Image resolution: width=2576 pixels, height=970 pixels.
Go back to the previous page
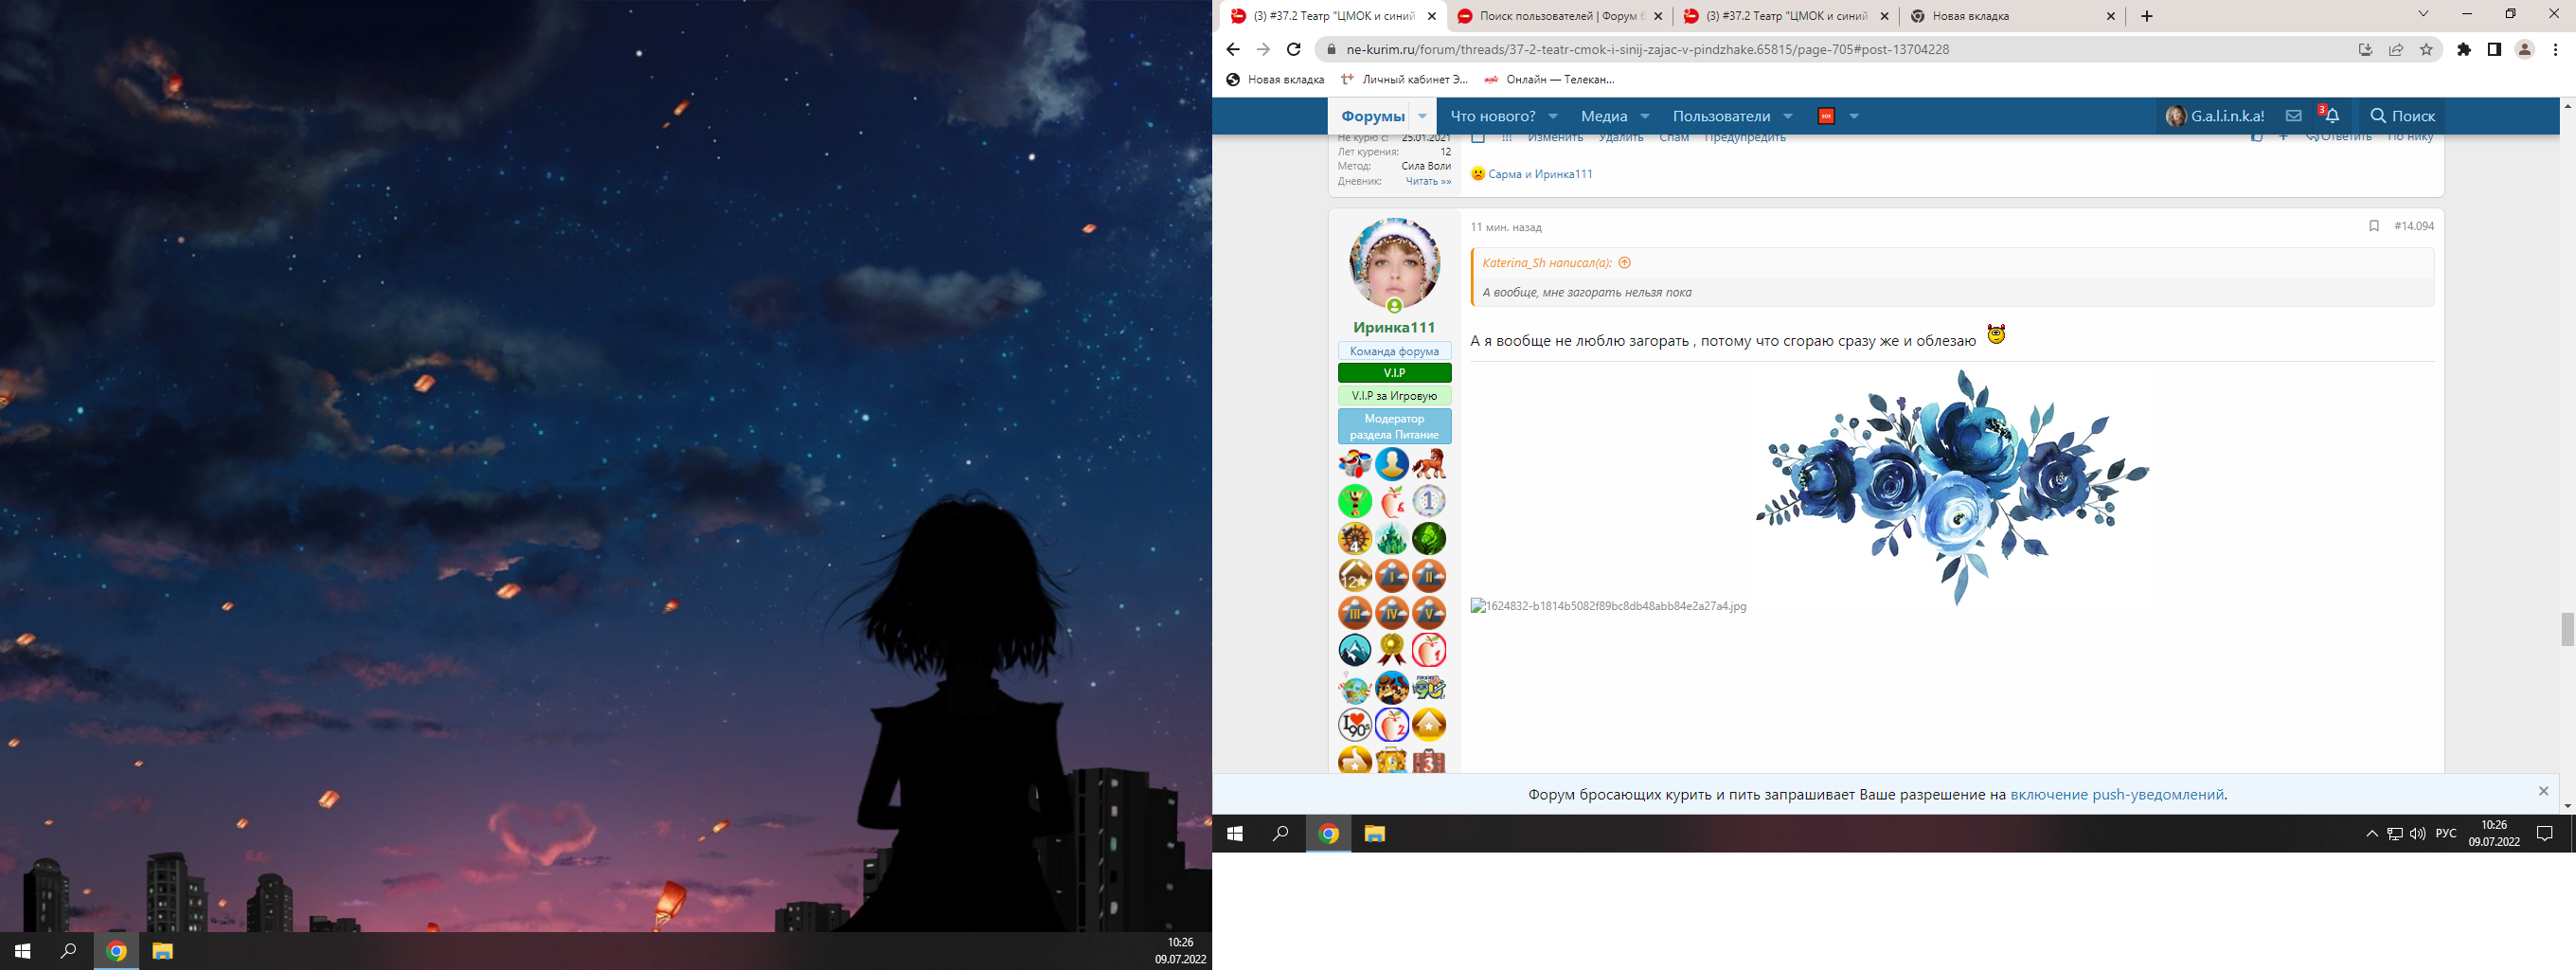click(1233, 49)
